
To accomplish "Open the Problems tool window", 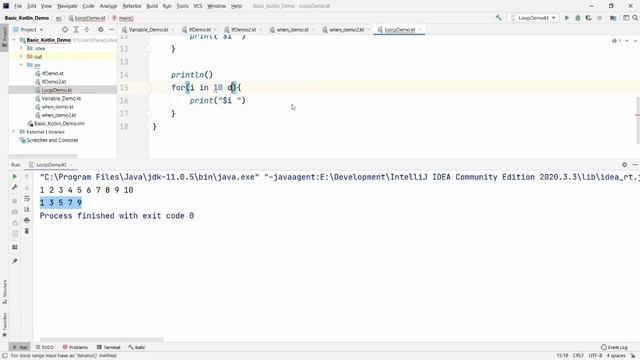I will tap(76, 347).
